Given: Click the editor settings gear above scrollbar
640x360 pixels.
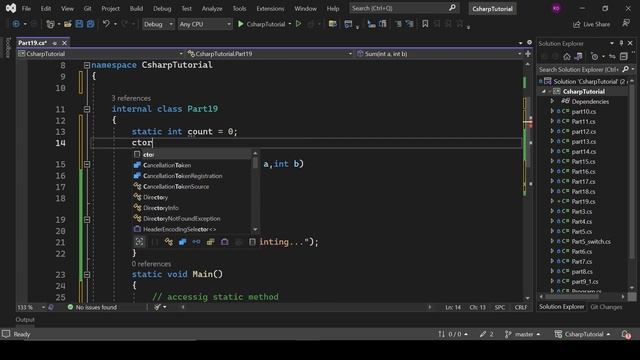Looking at the screenshot, I should click(529, 42).
